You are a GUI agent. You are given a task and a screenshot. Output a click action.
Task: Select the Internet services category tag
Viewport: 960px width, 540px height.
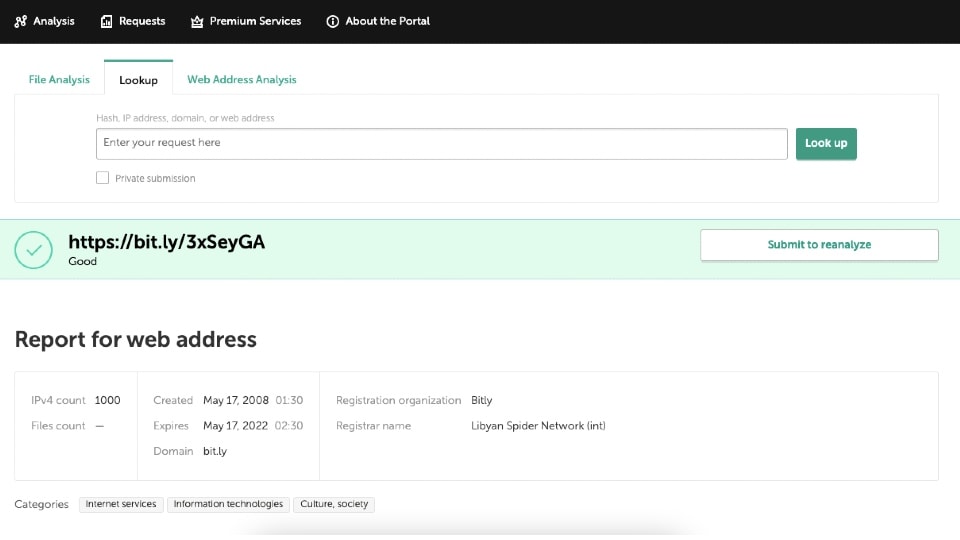pos(121,505)
